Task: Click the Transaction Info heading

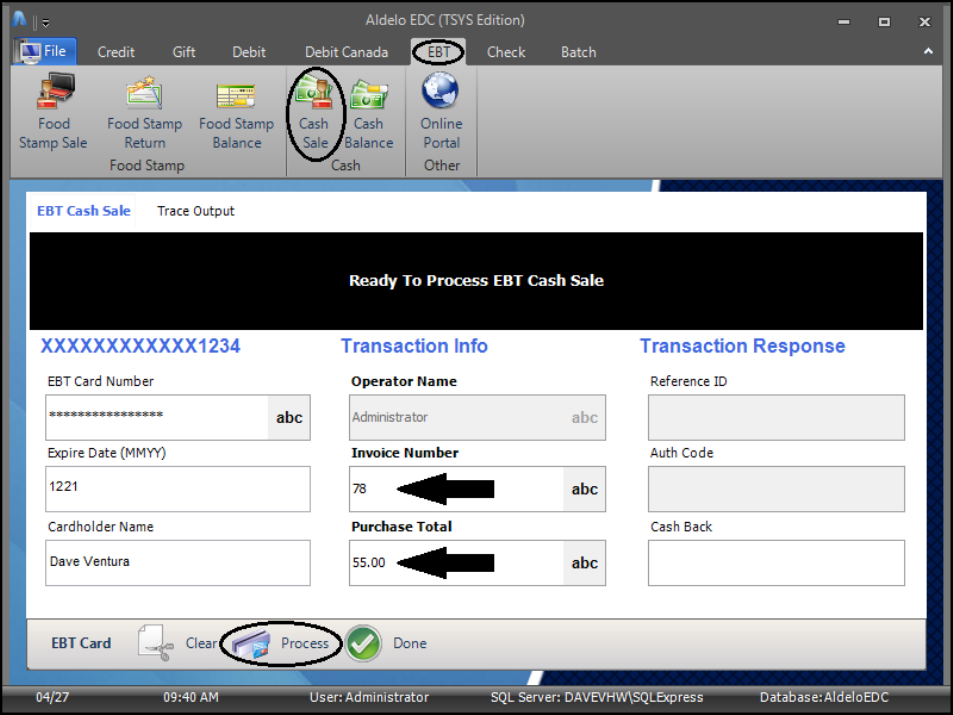Action: (x=414, y=346)
